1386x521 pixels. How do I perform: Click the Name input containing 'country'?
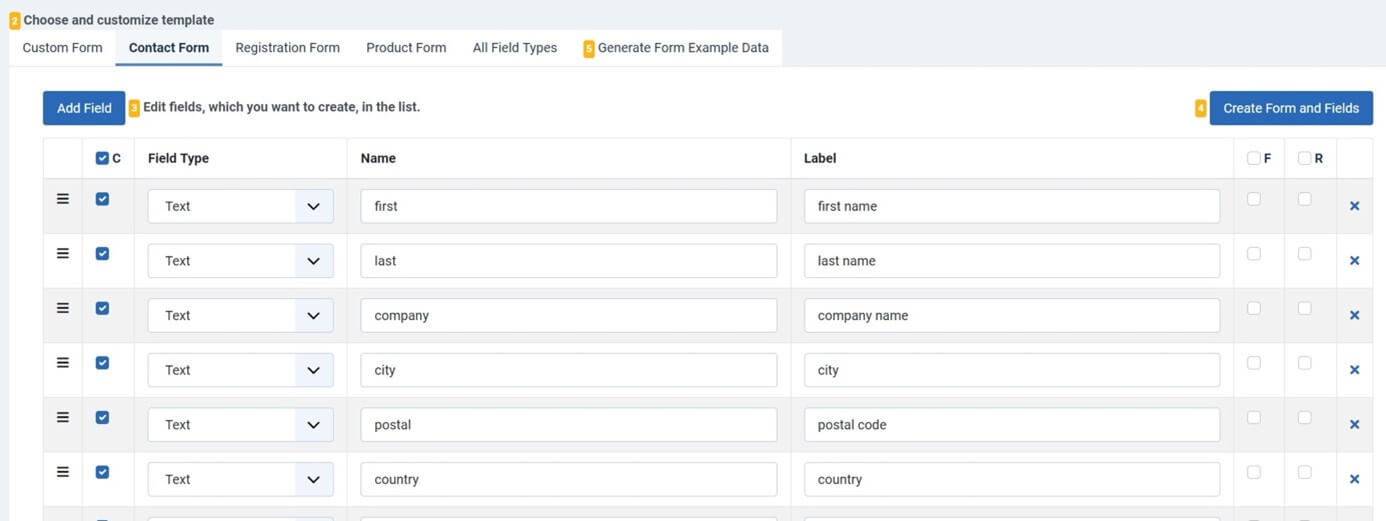(569, 479)
